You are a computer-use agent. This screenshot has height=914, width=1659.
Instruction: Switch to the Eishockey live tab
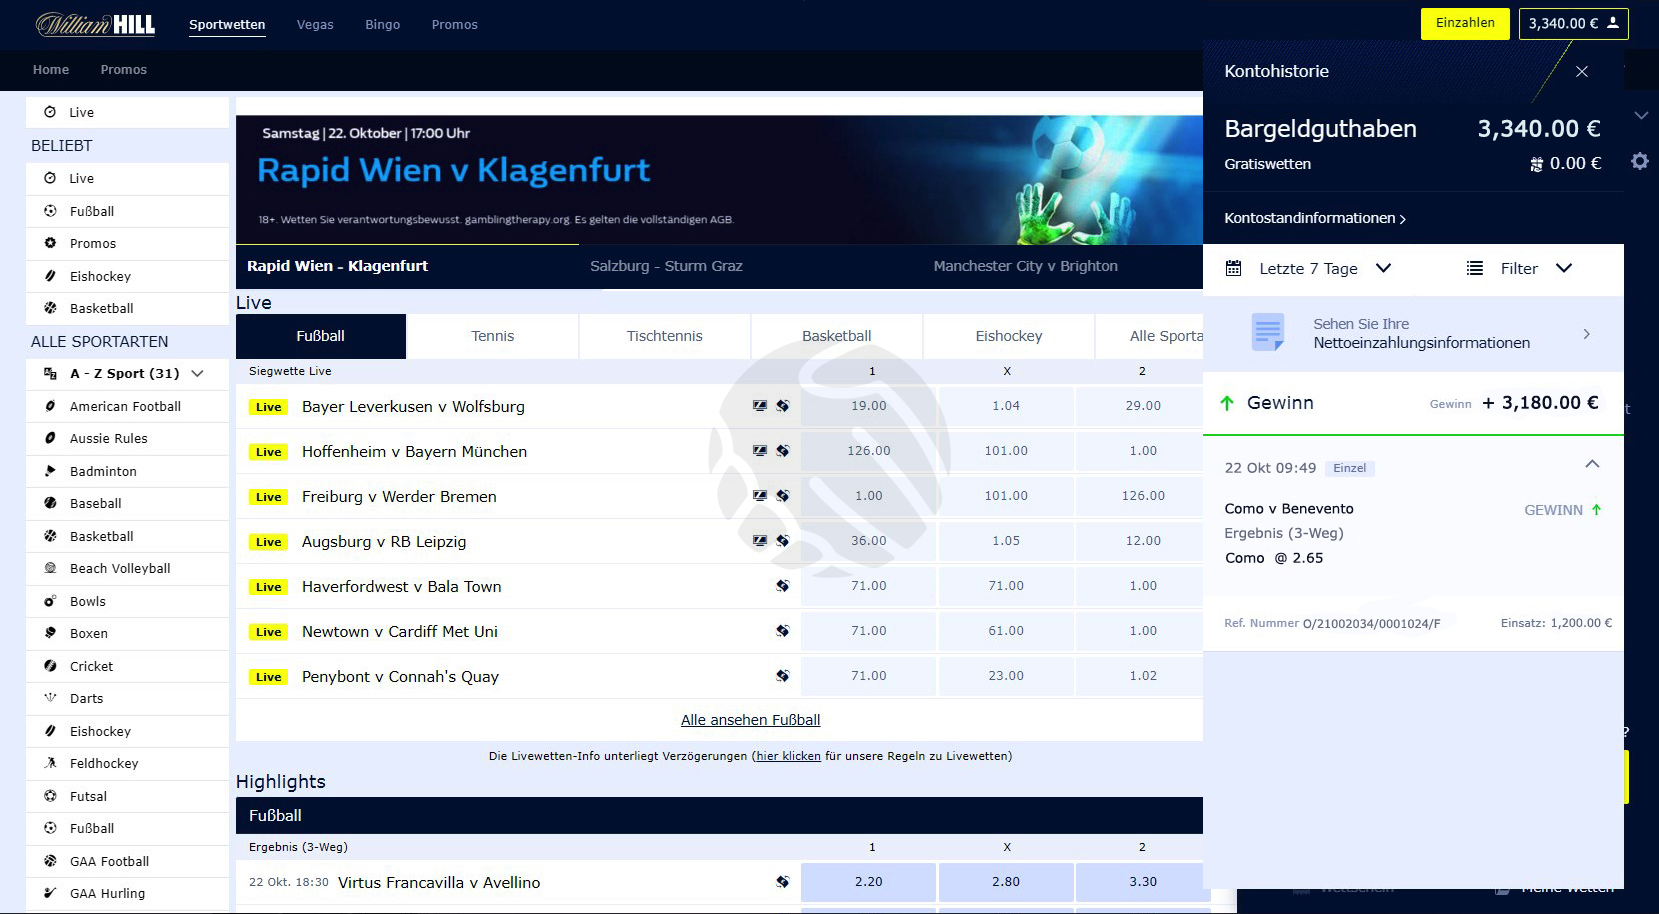click(x=1009, y=336)
